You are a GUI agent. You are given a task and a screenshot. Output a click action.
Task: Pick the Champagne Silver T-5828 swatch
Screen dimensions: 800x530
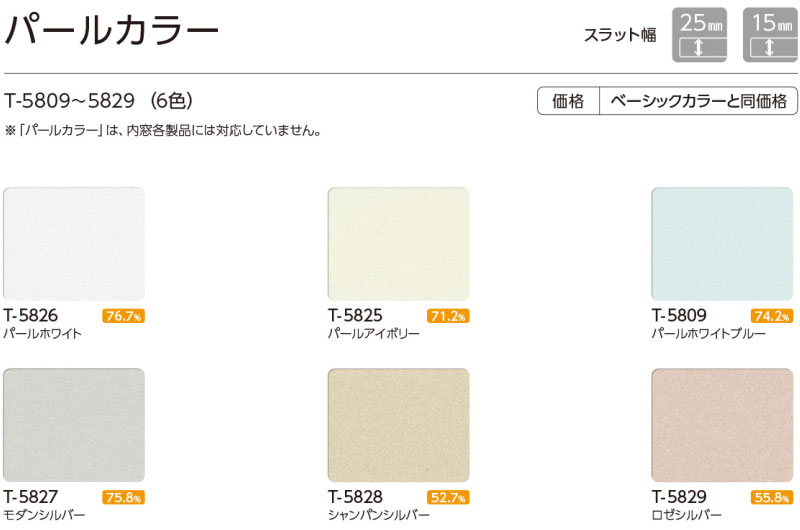click(398, 425)
